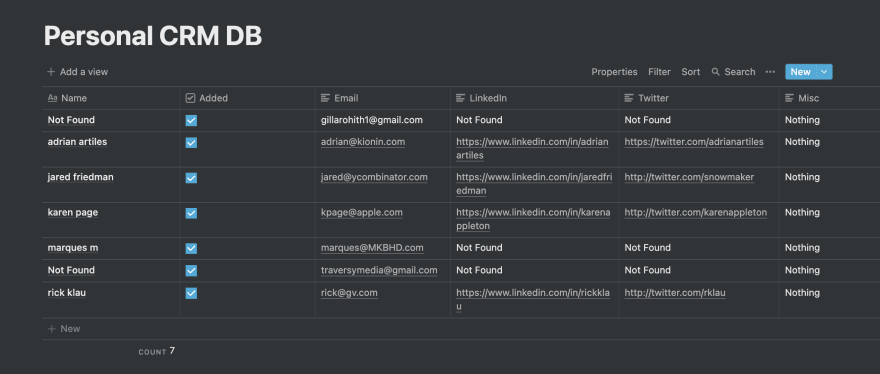Viewport: 880px width, 374px height.
Task: Click the COUNT 7 summary
Action: [157, 352]
